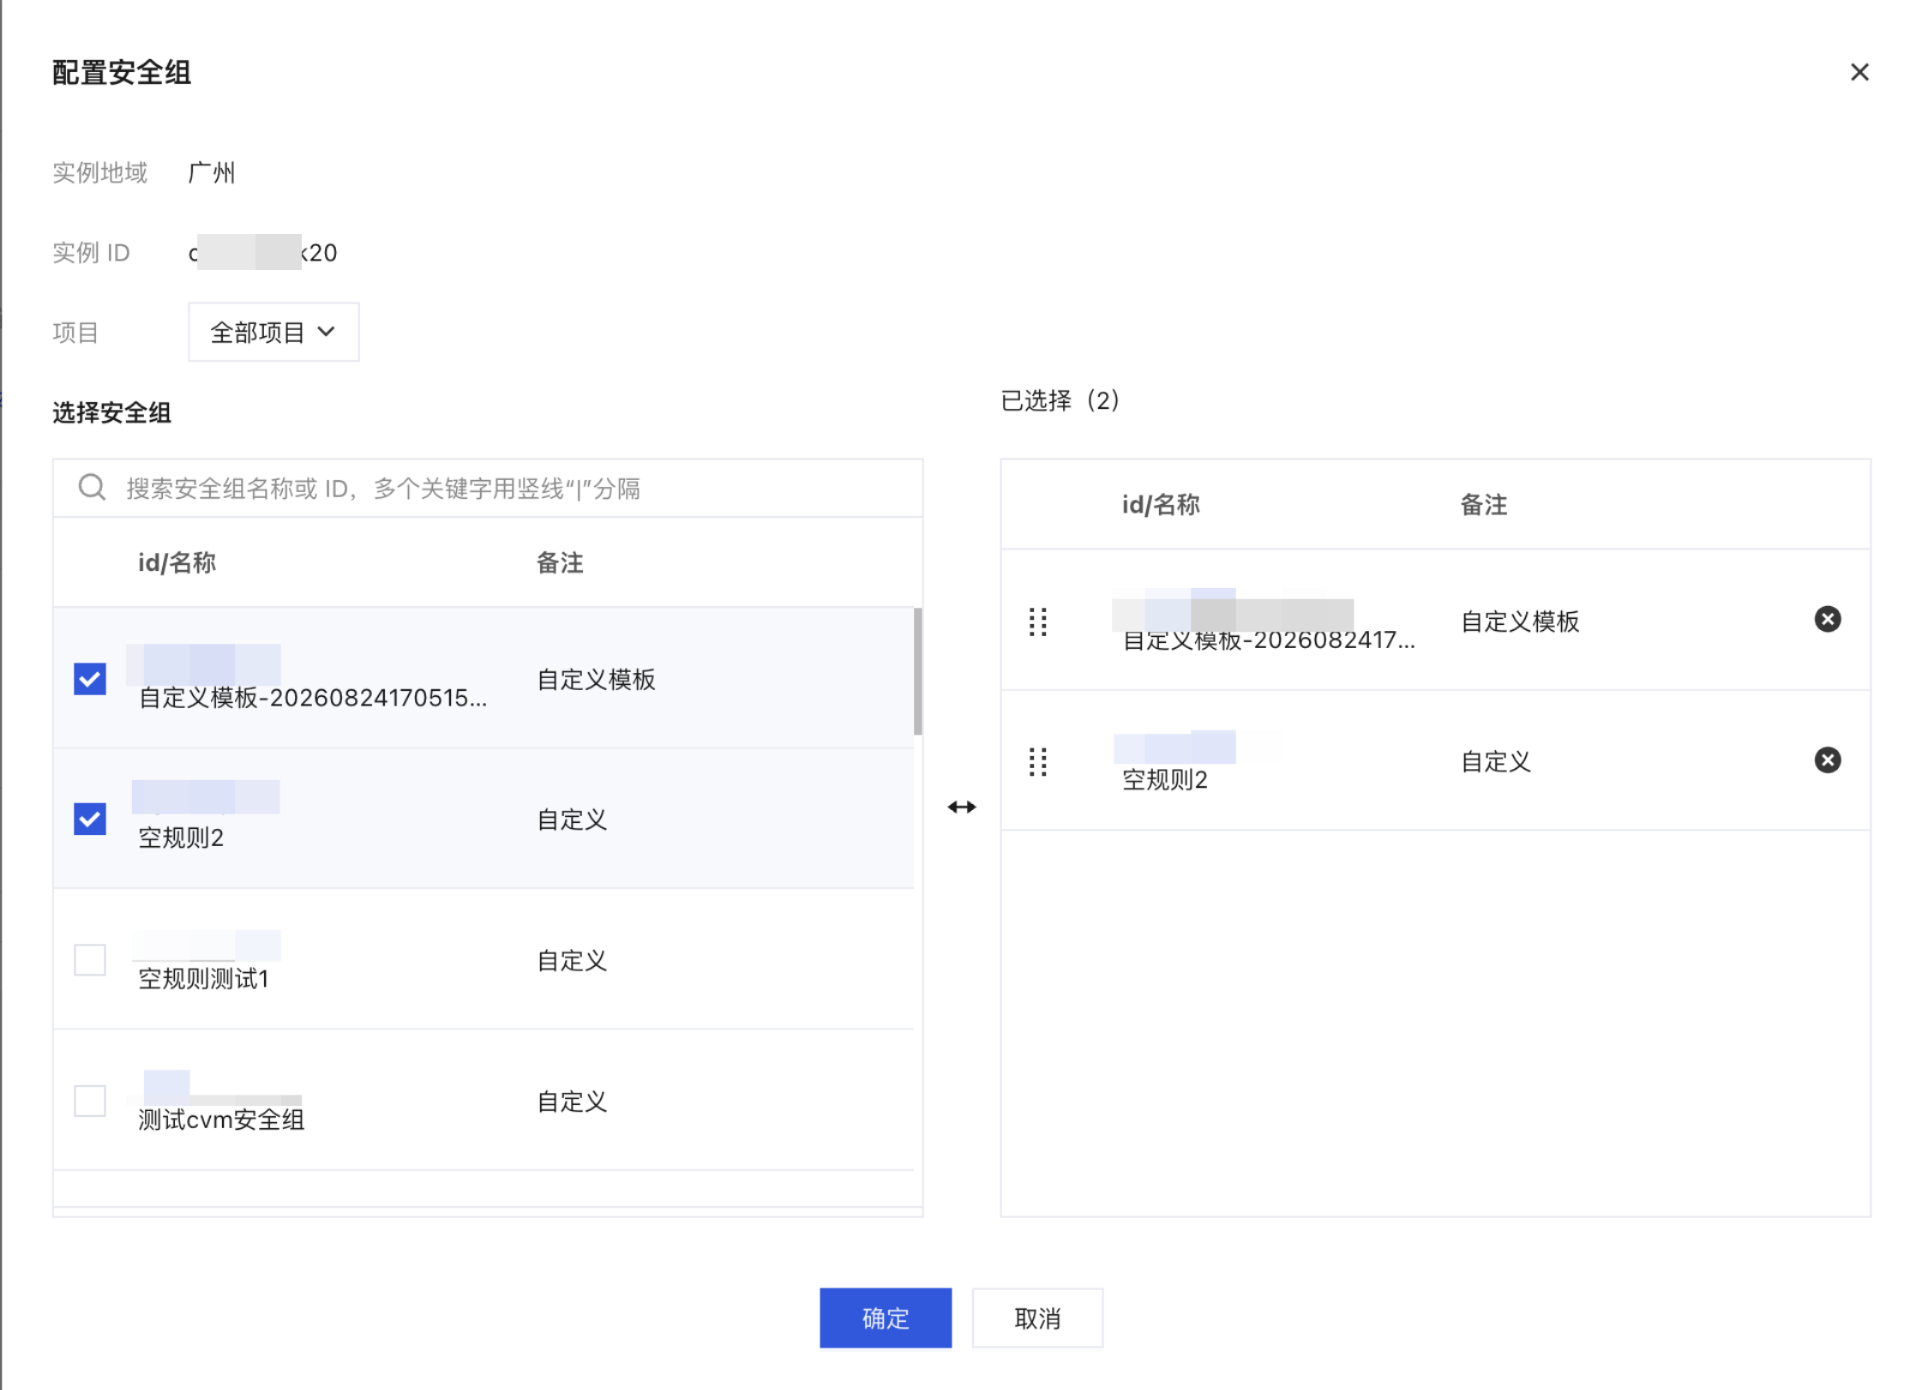
Task: Click the drag handle of the 空规则2 selected row
Action: [1038, 762]
